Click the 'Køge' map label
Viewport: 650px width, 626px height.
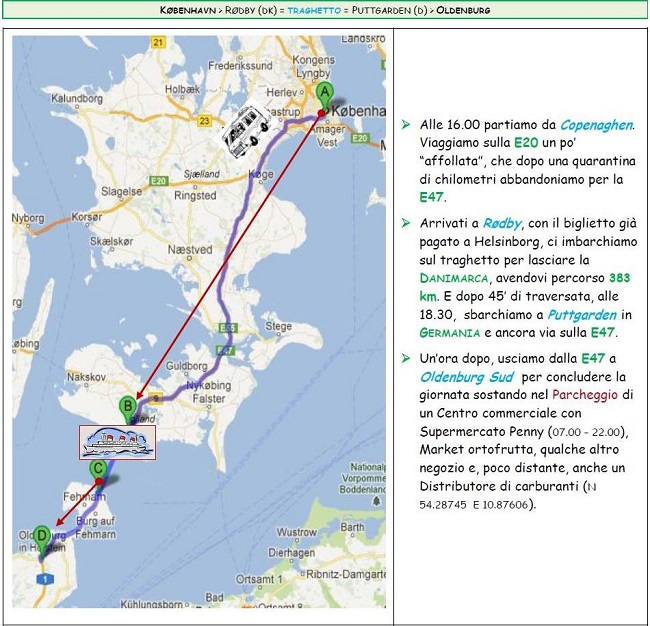pyautogui.click(x=261, y=175)
